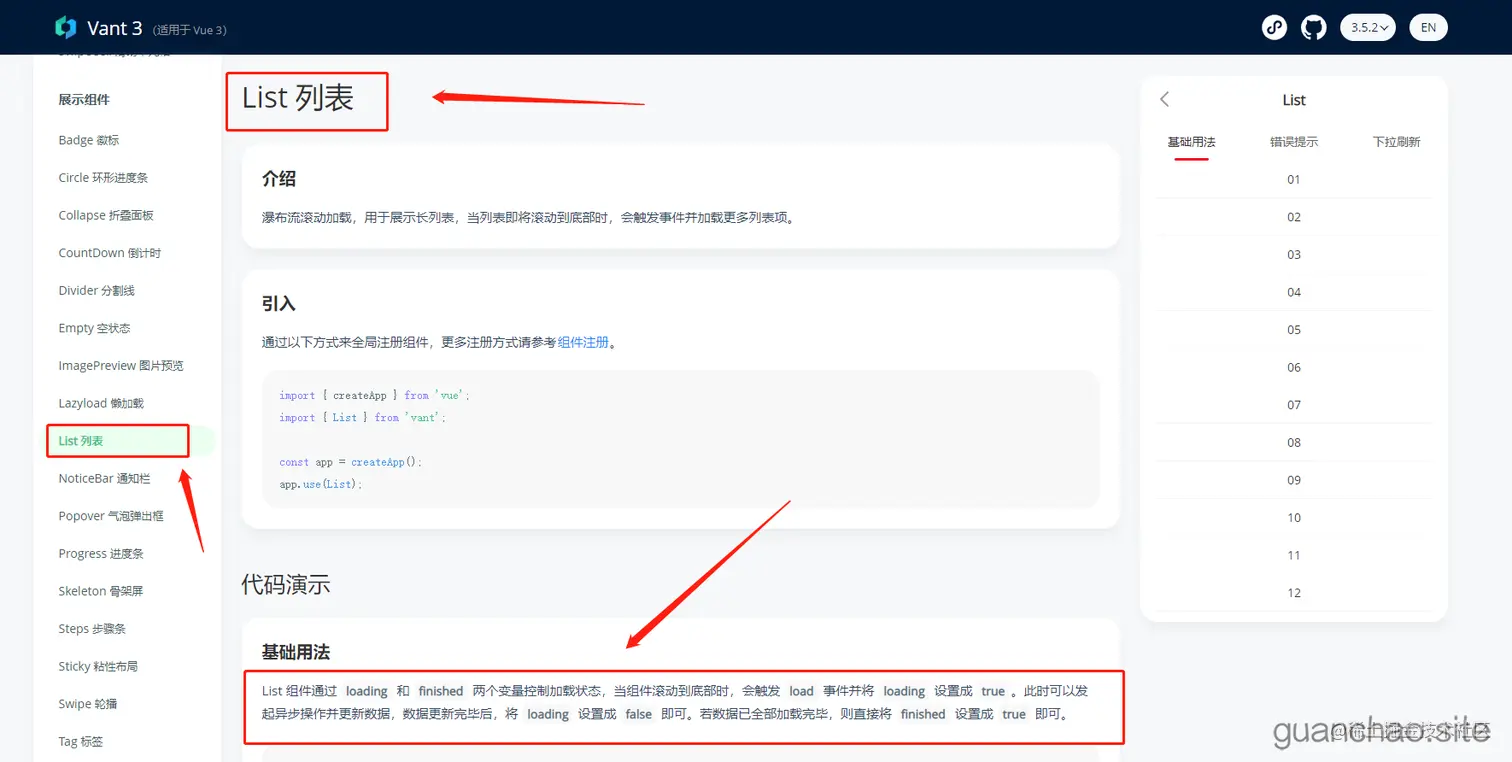Select the 错误提示 tab in simulator
1512x762 pixels.
[x=1294, y=142]
